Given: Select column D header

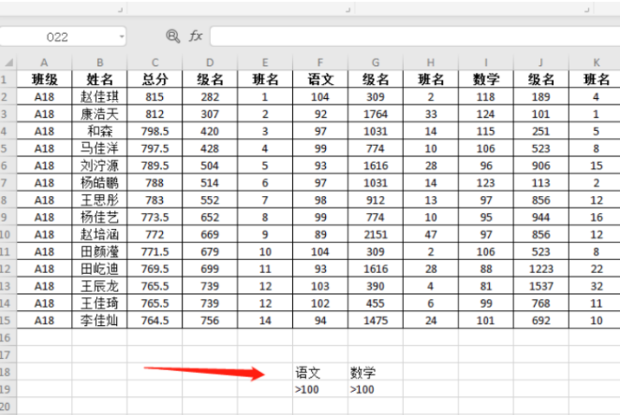Looking at the screenshot, I should [210, 62].
